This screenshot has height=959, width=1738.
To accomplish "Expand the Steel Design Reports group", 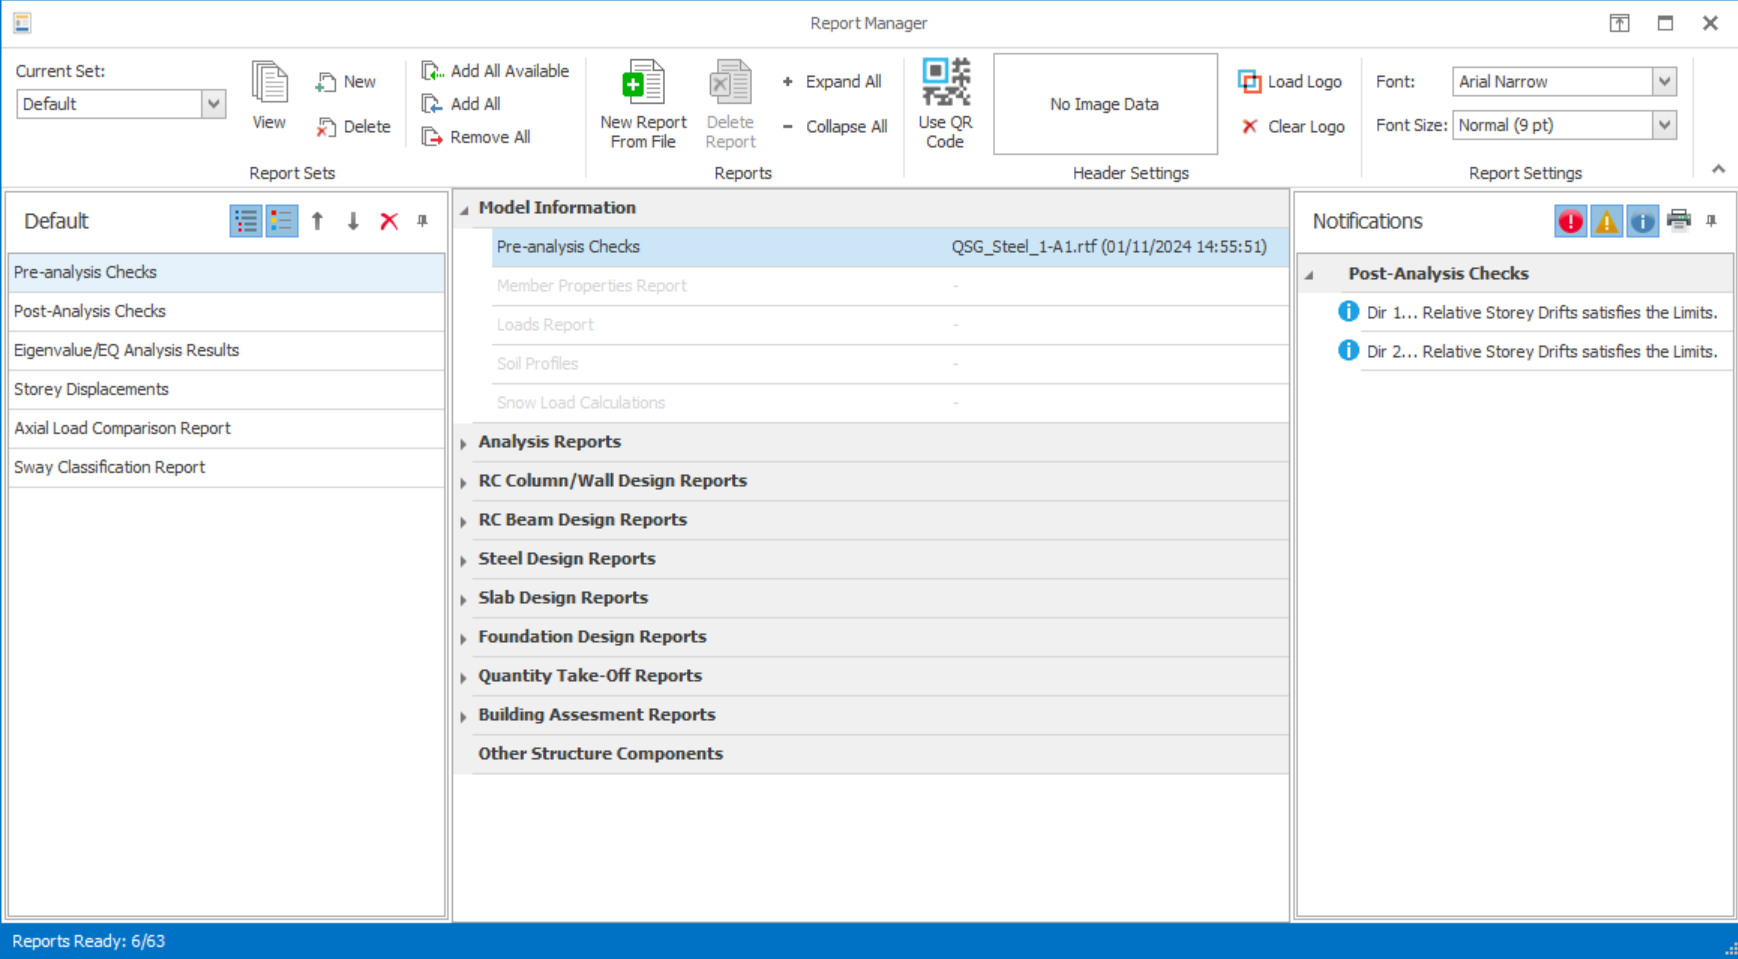I will (x=464, y=560).
